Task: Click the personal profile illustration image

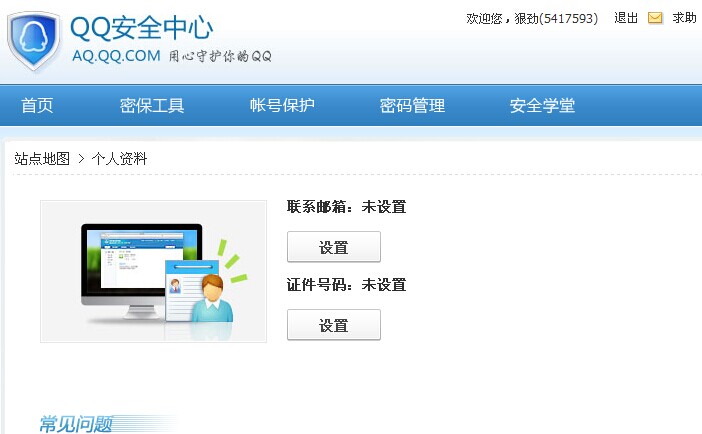Action: tap(154, 271)
